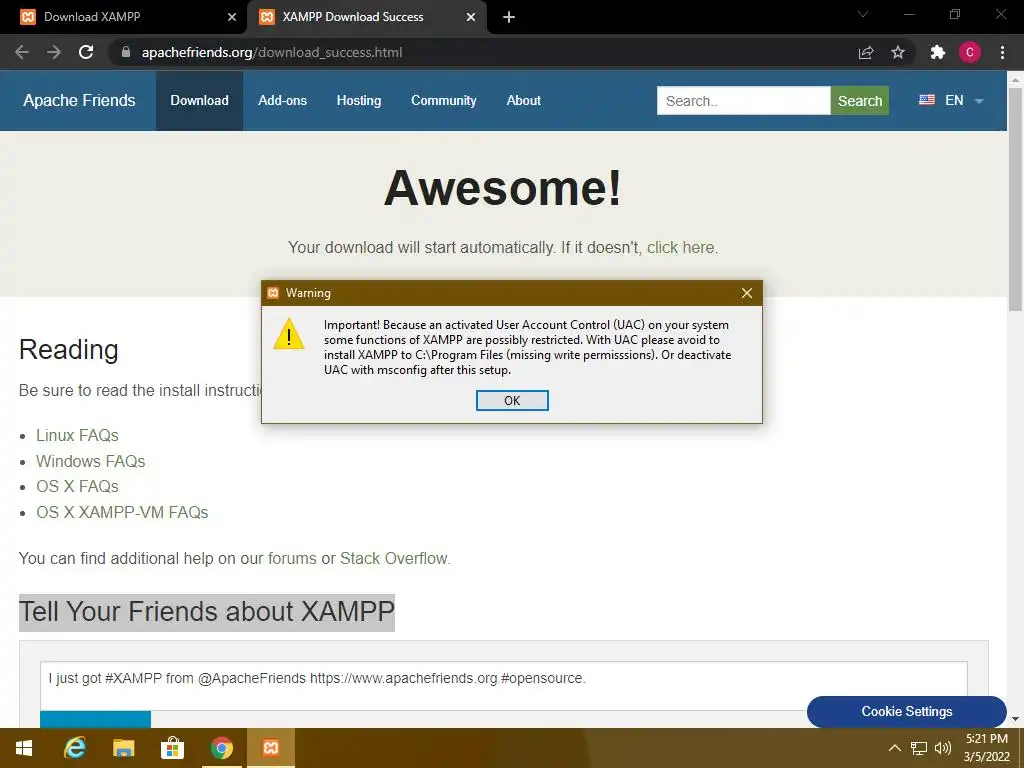
Task: Open File Explorer from taskbar
Action: [x=123, y=748]
